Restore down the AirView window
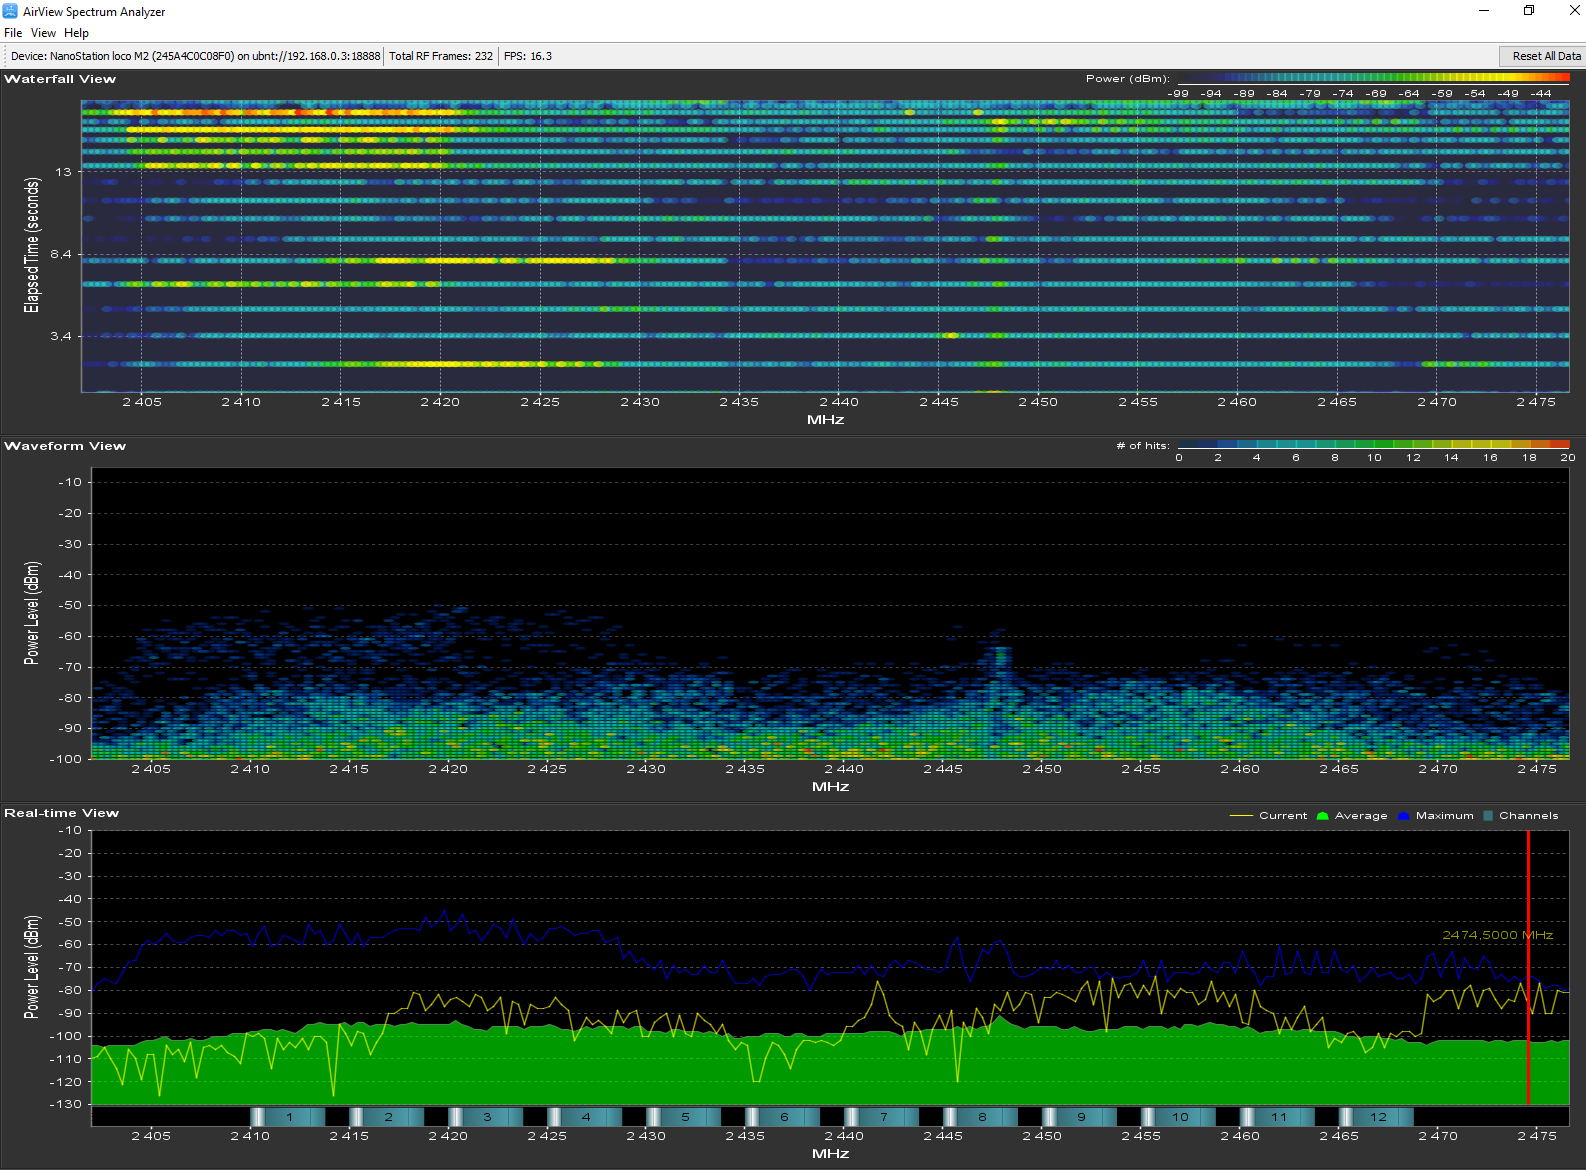 (1529, 11)
